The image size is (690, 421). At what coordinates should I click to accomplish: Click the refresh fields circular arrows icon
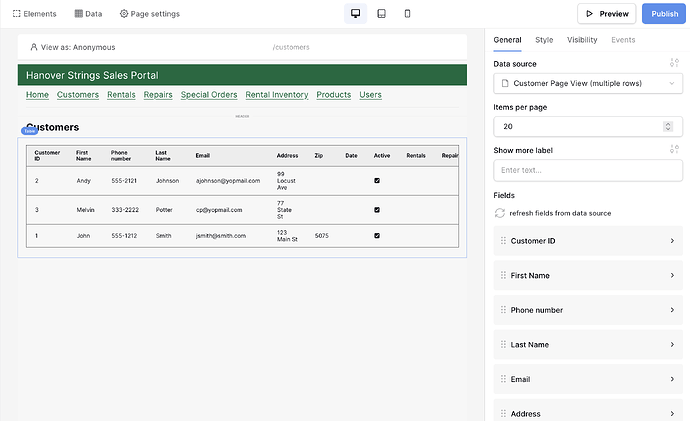499,213
